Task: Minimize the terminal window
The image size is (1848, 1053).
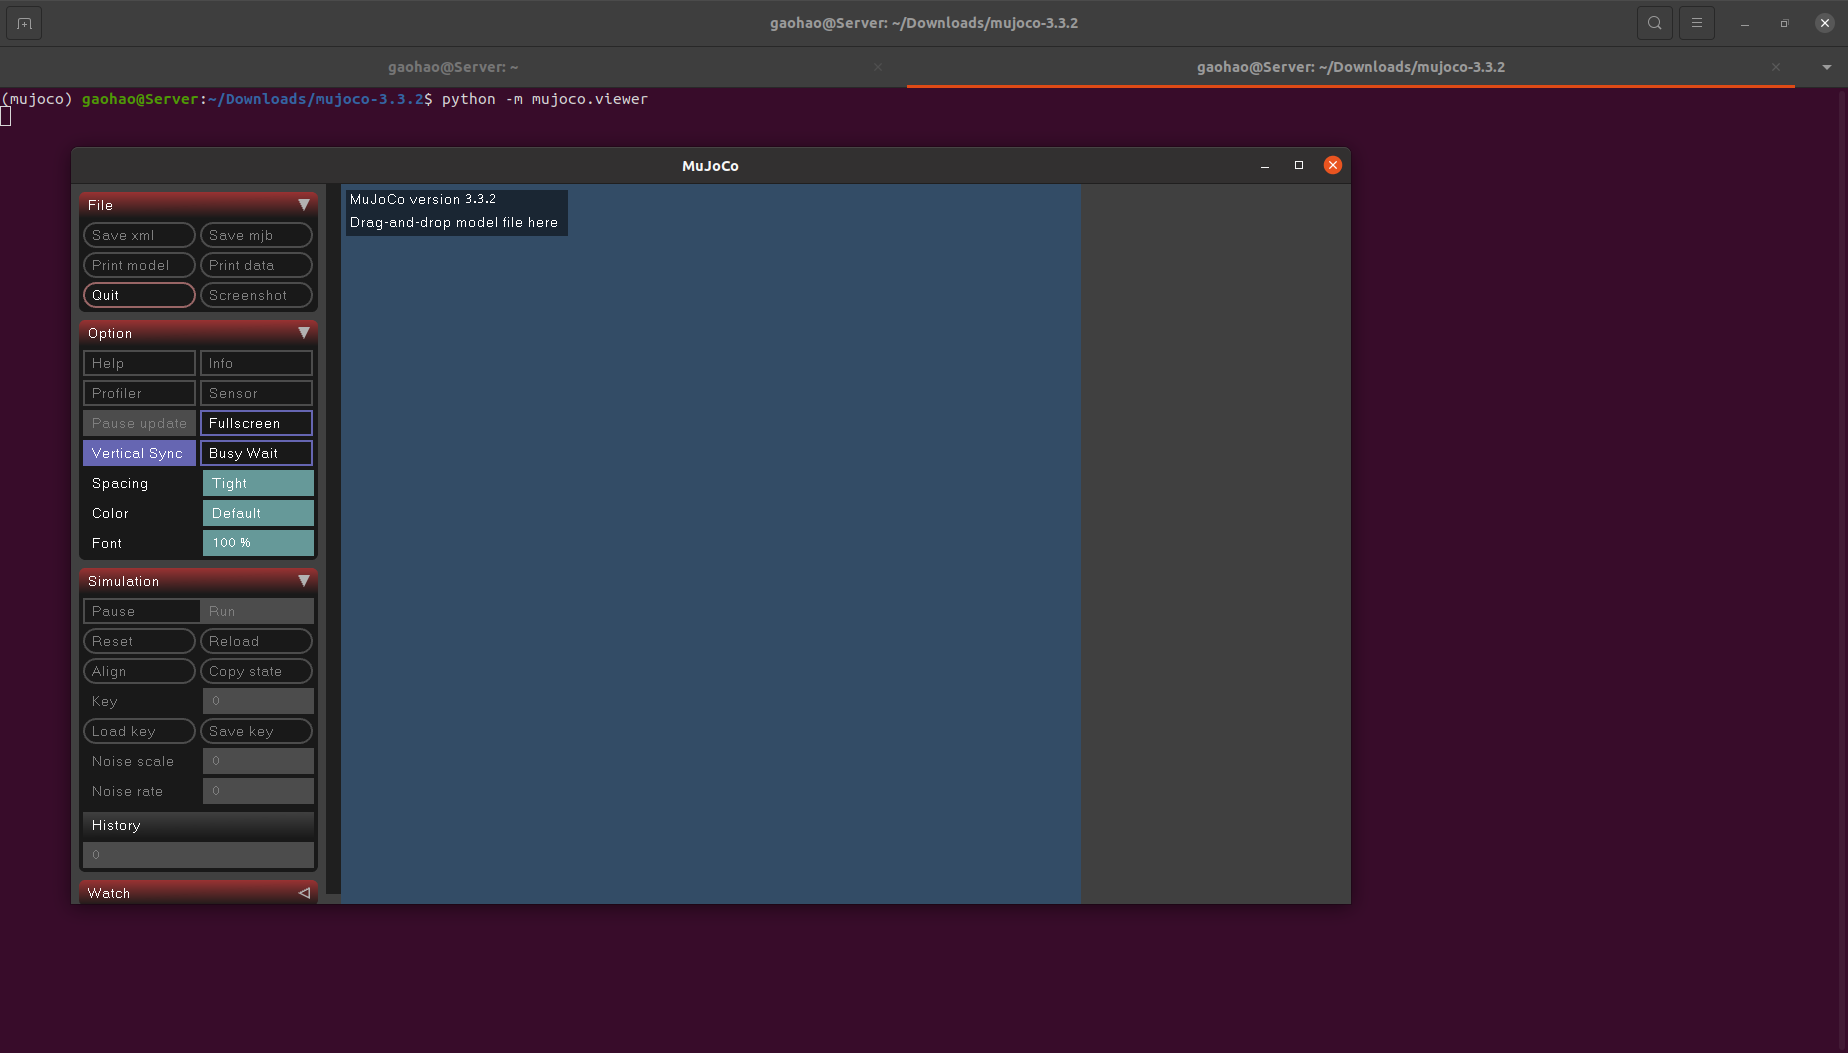Action: (1745, 23)
